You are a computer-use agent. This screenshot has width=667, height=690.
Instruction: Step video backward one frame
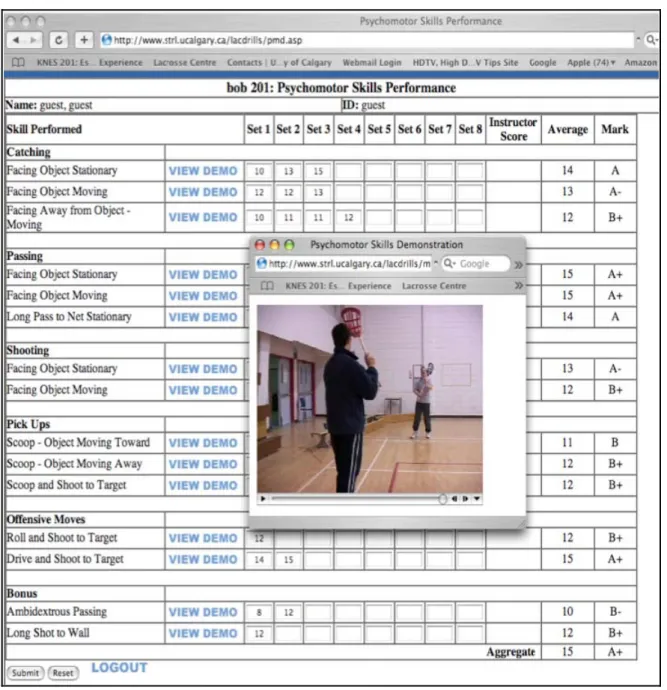(454, 499)
